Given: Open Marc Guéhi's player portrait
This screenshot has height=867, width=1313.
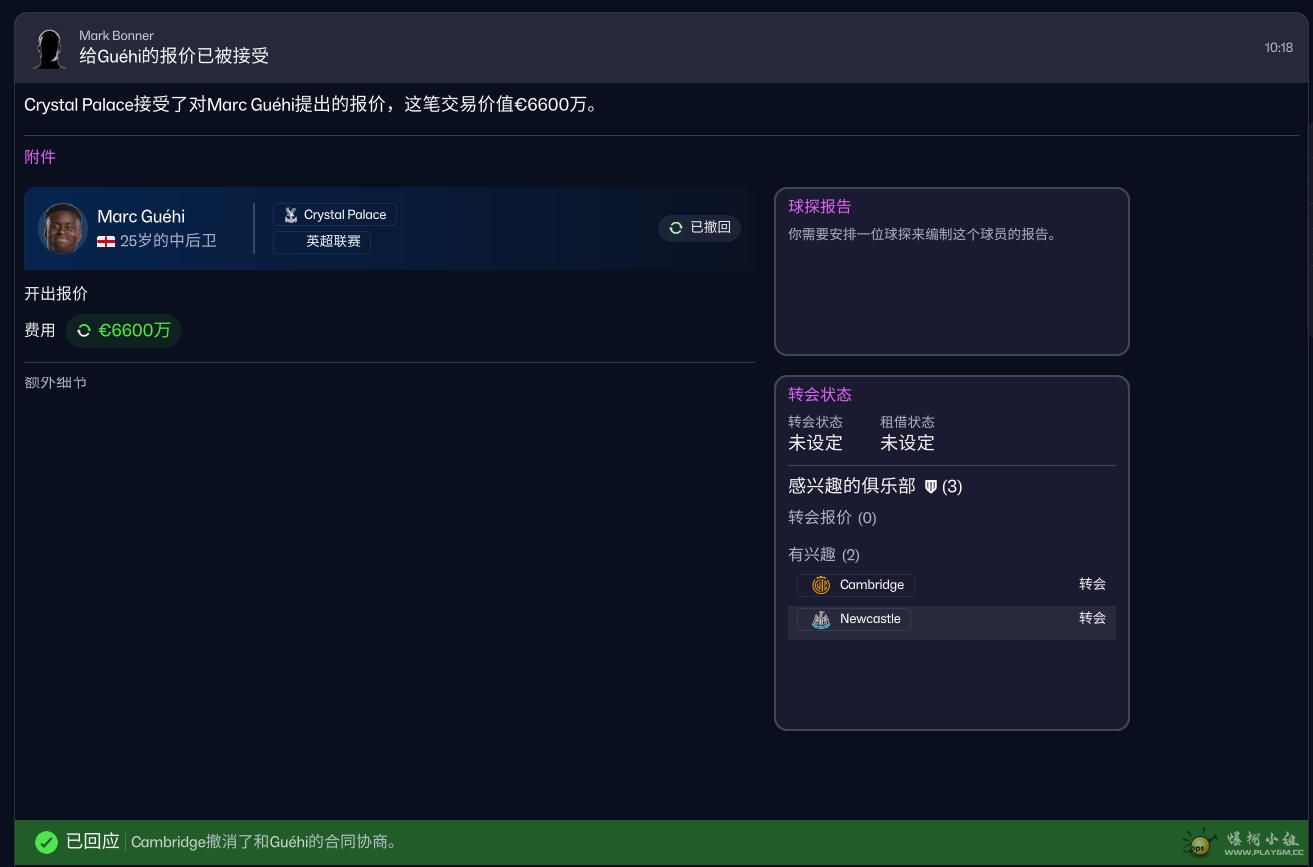Looking at the screenshot, I should coord(62,228).
